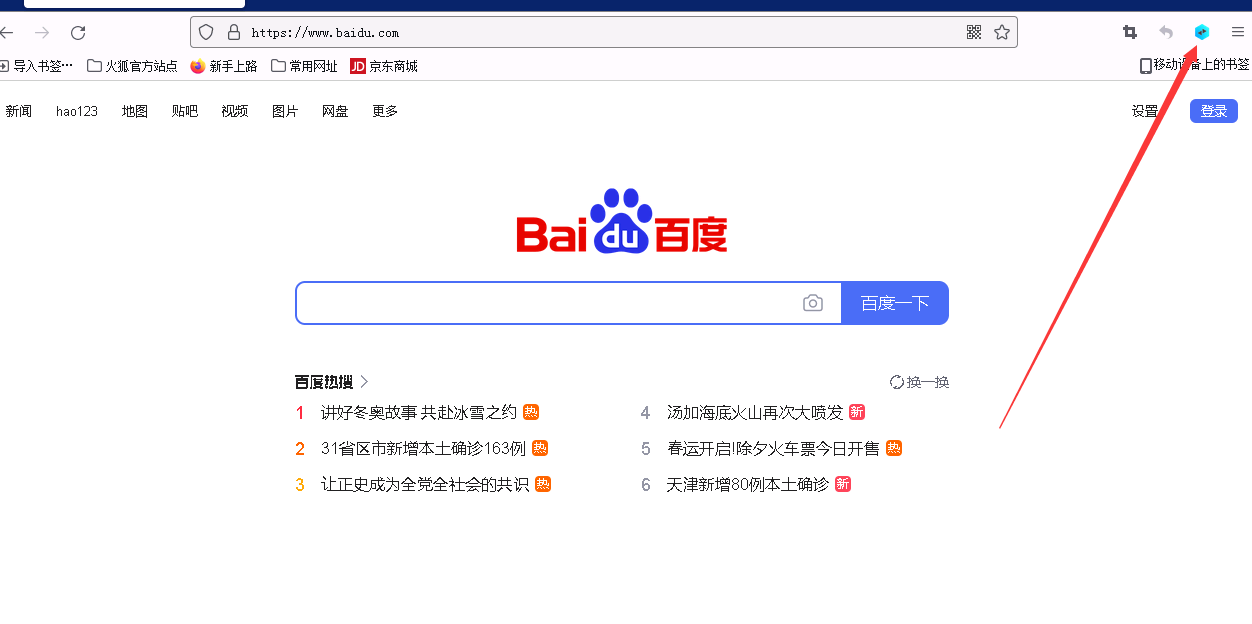Click the 热 badge beside 讲好冬奥故事
This screenshot has width=1252, height=624.
tap(531, 412)
